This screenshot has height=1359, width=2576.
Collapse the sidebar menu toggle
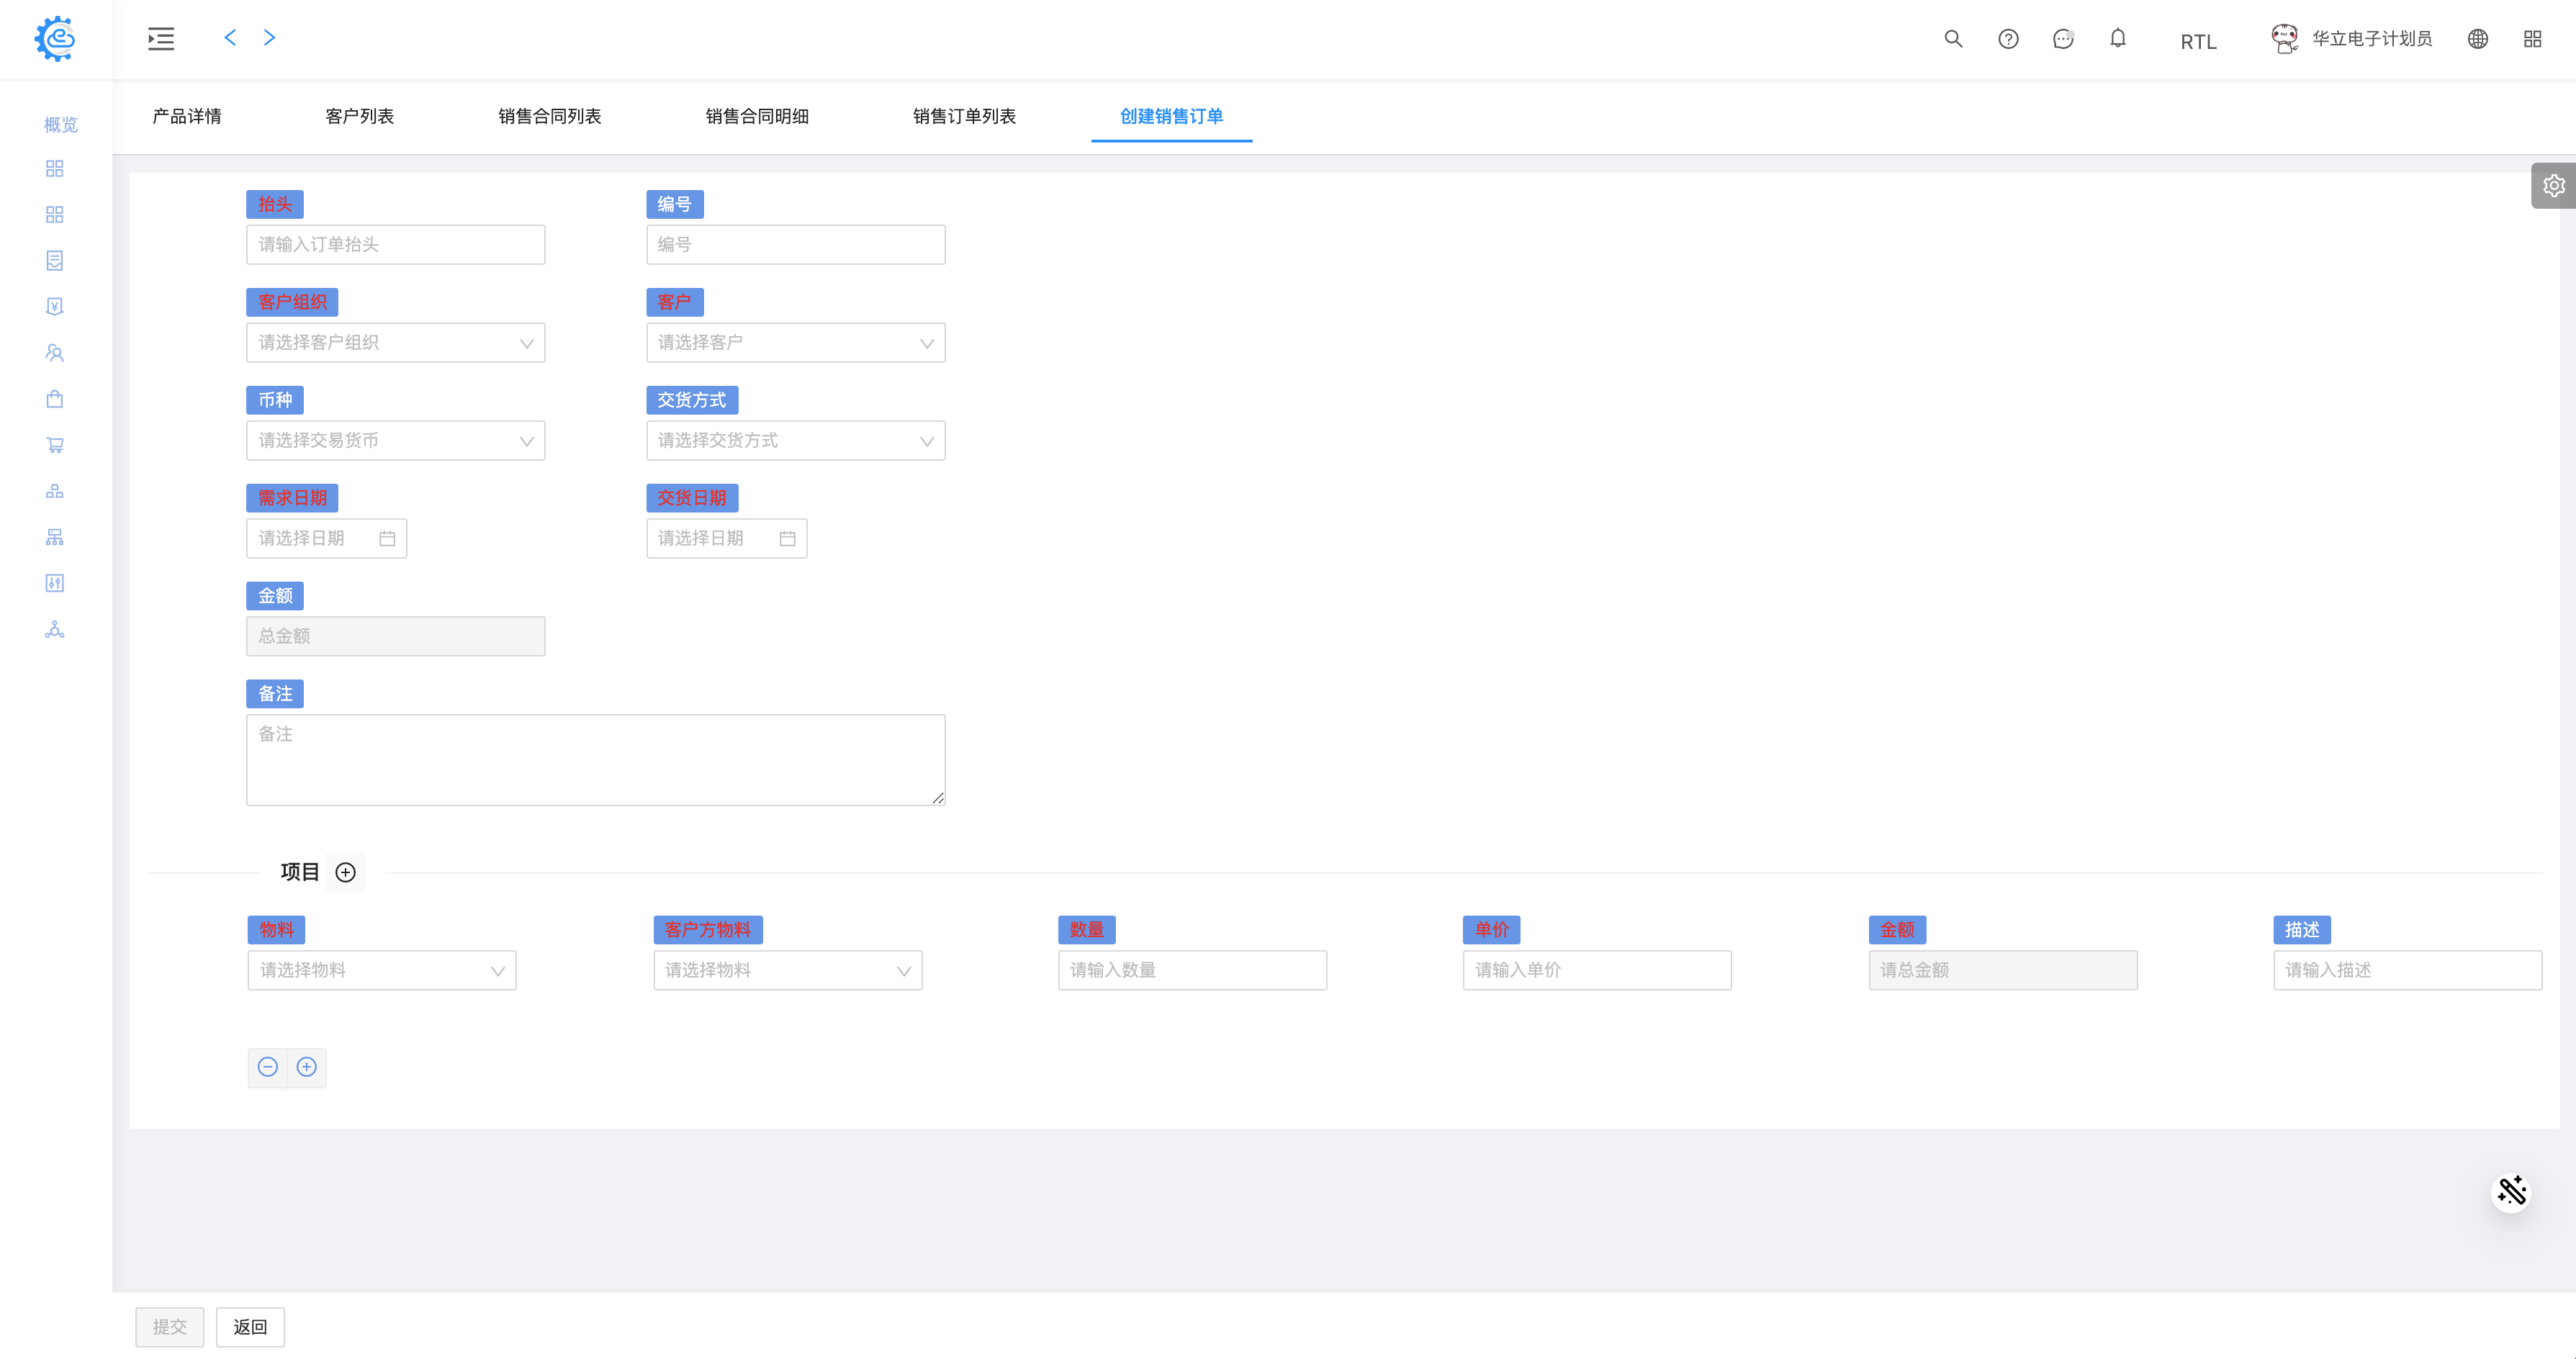(x=161, y=39)
